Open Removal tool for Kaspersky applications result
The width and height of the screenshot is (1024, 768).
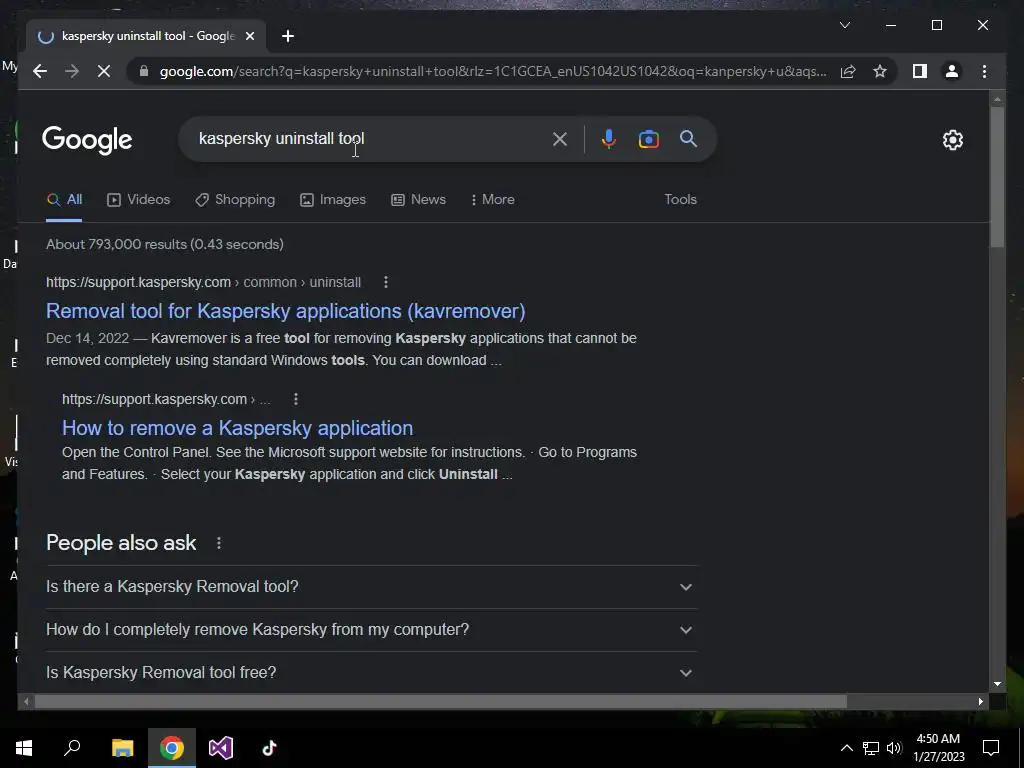(285, 311)
